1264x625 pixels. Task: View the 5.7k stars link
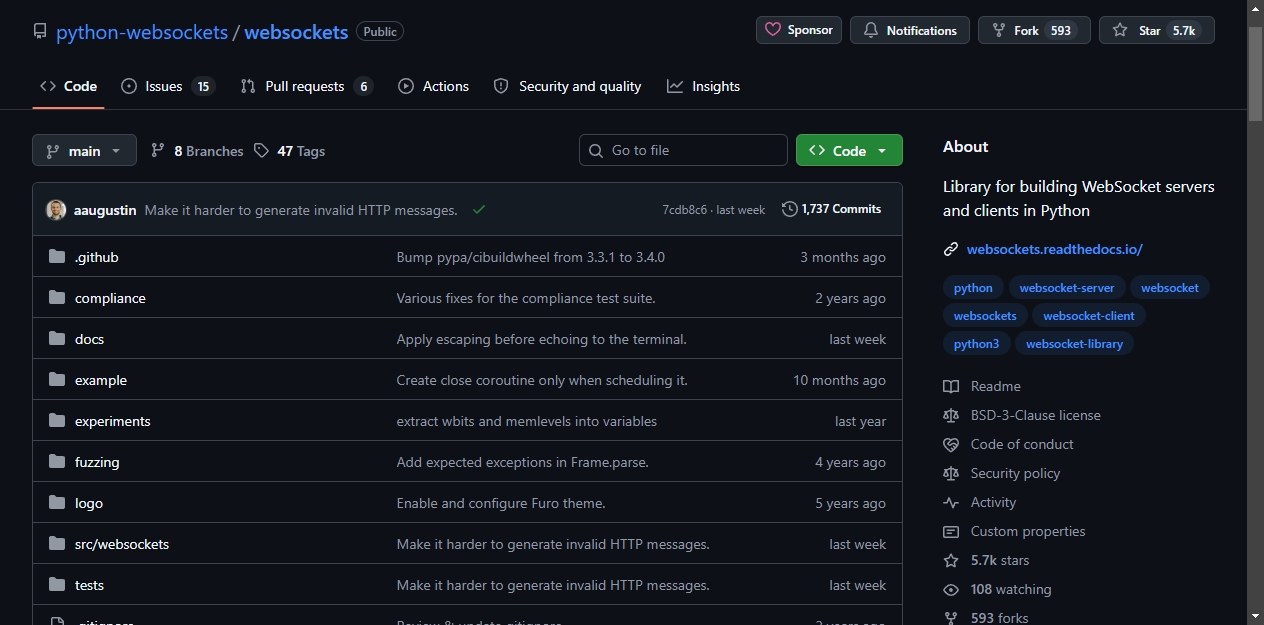tap(1000, 560)
